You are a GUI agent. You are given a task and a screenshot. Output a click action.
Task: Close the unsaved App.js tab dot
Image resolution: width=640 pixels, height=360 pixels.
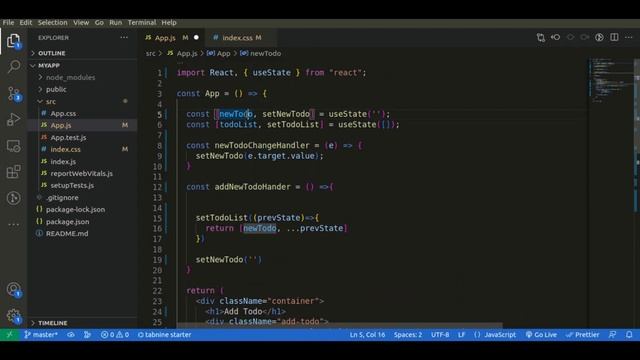(x=196, y=38)
